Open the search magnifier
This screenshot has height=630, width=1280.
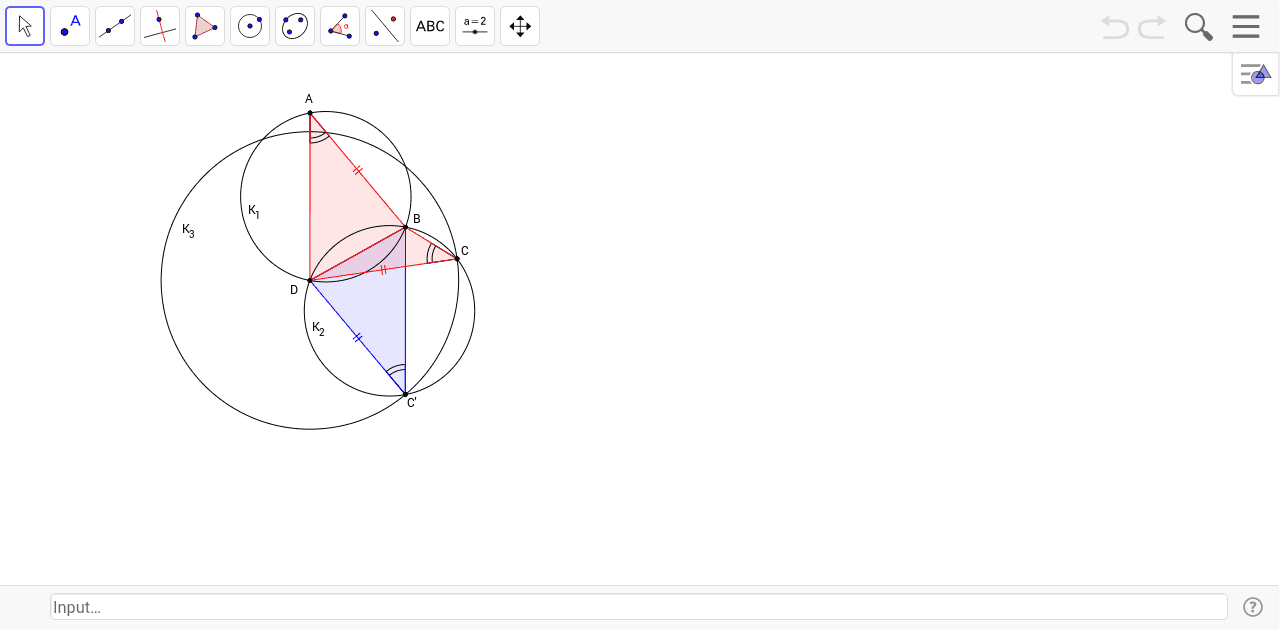tap(1198, 27)
